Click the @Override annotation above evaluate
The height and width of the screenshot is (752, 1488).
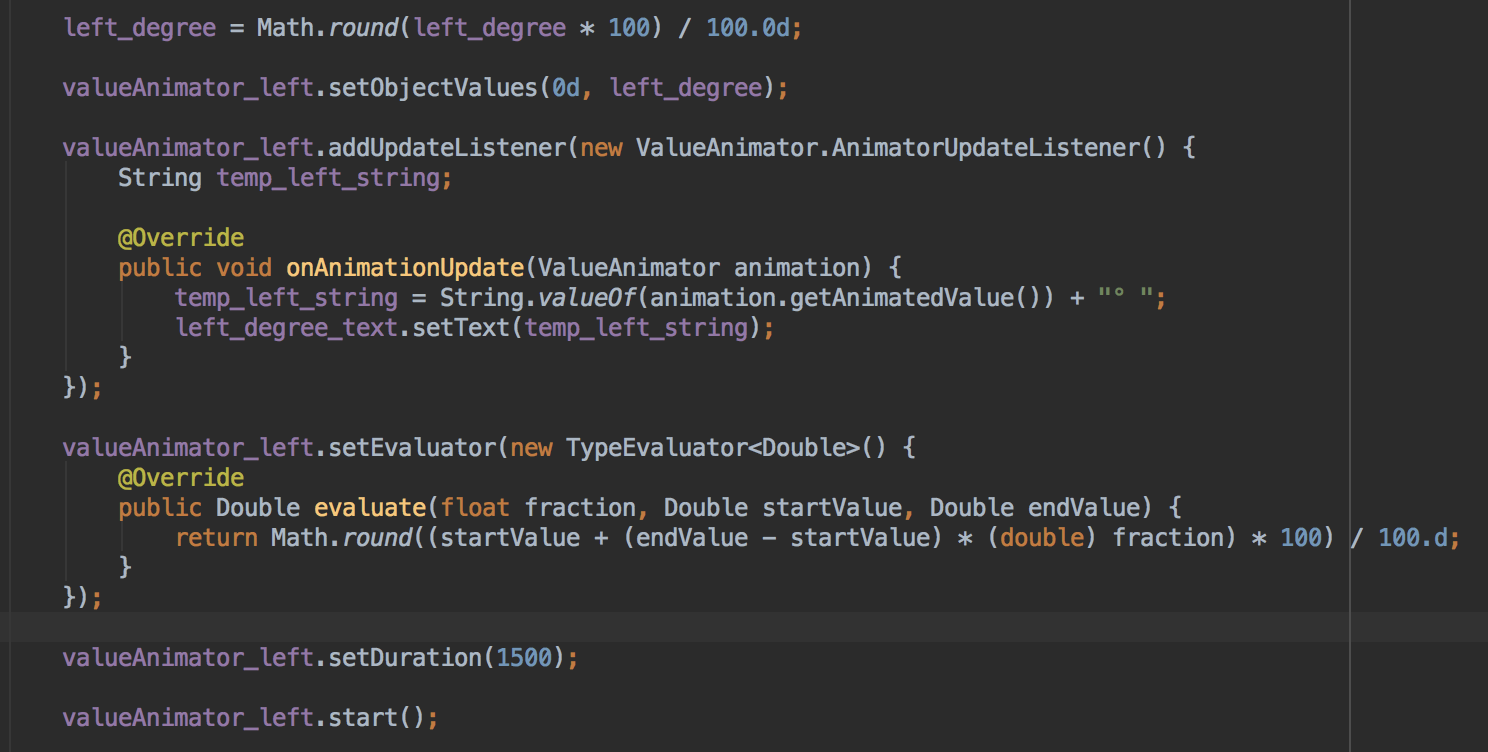click(181, 477)
